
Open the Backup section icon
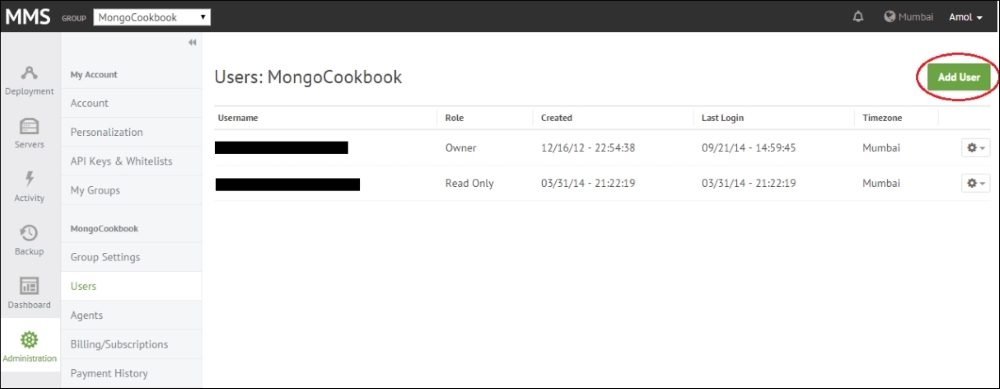click(29, 233)
